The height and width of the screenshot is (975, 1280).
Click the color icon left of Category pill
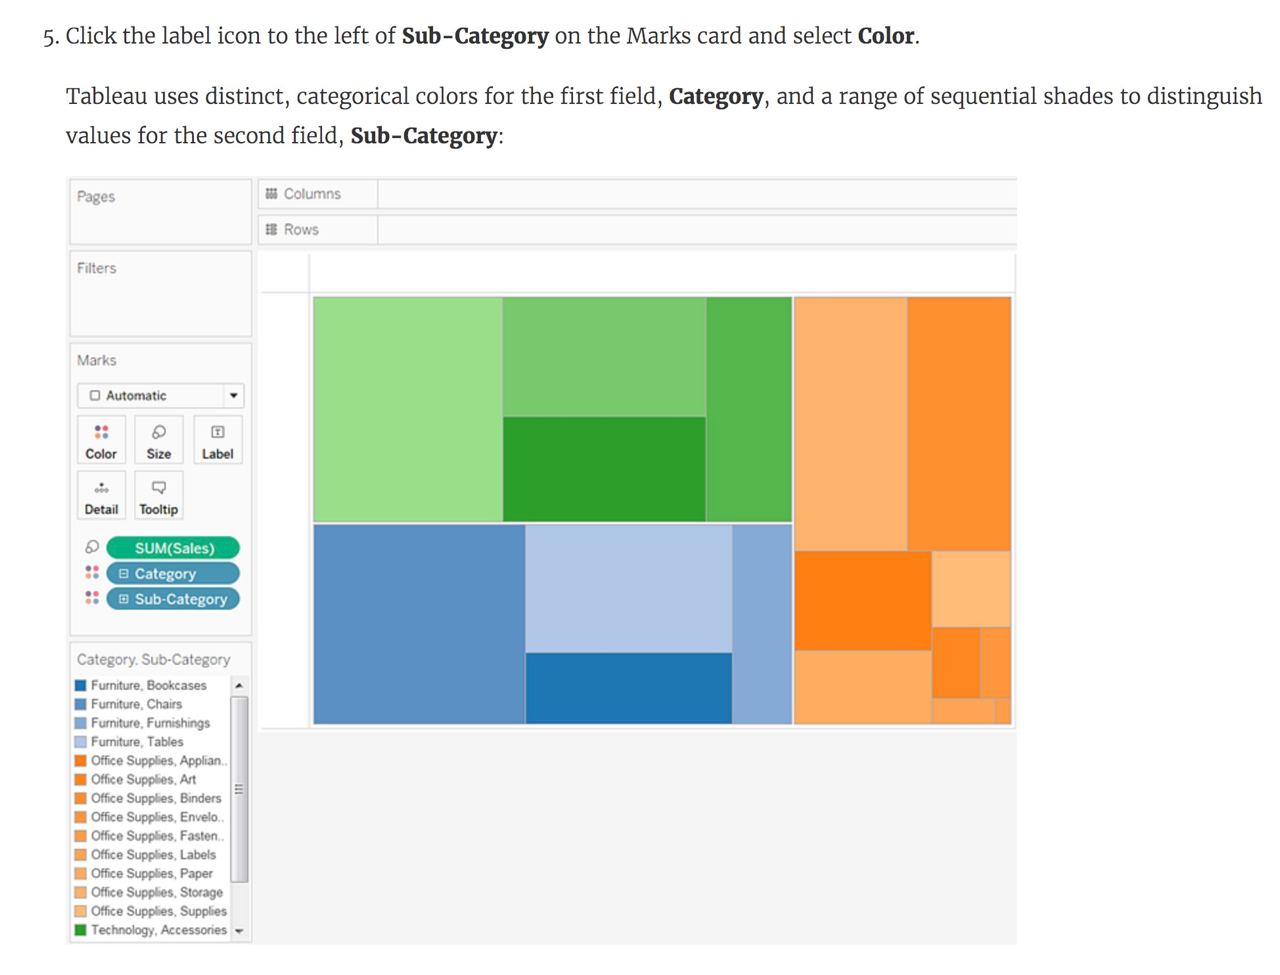point(92,573)
